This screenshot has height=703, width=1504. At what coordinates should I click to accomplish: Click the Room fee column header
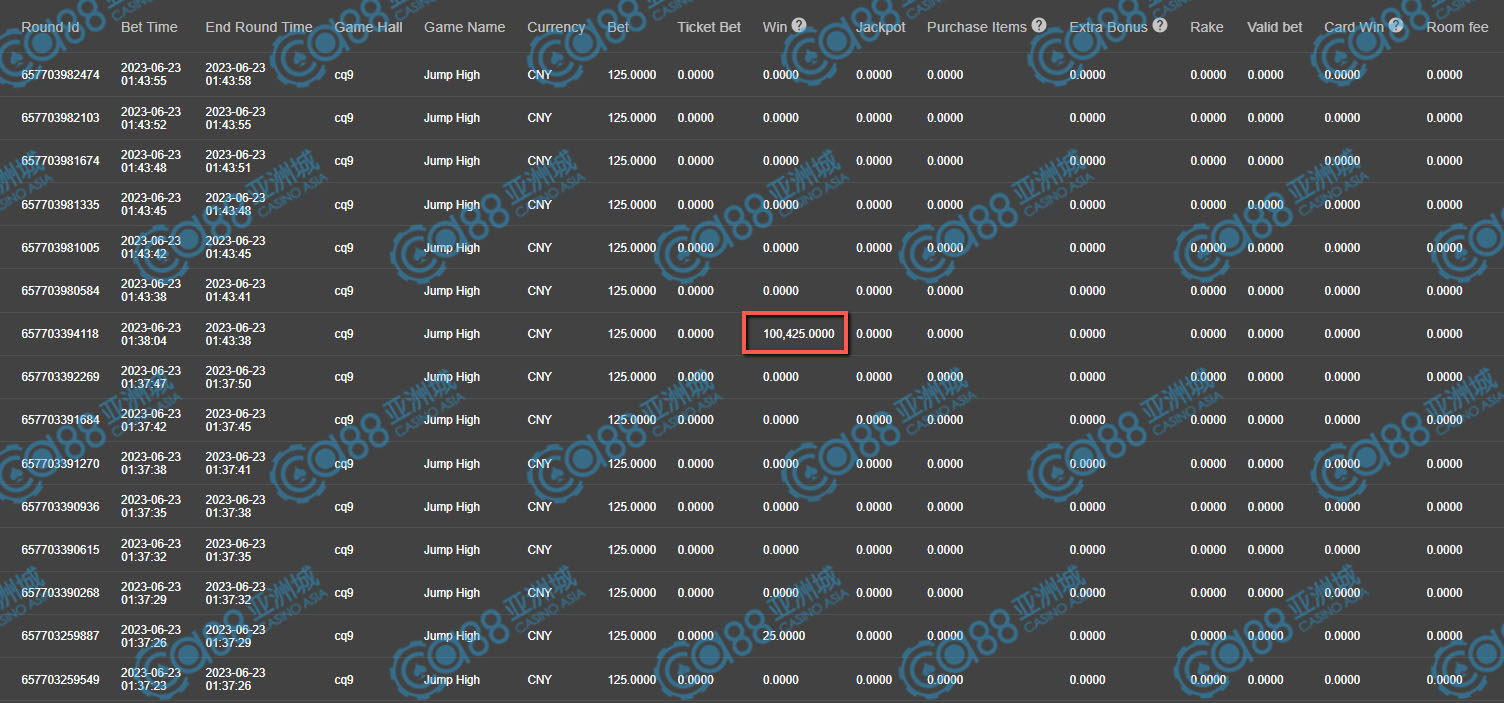[1458, 27]
